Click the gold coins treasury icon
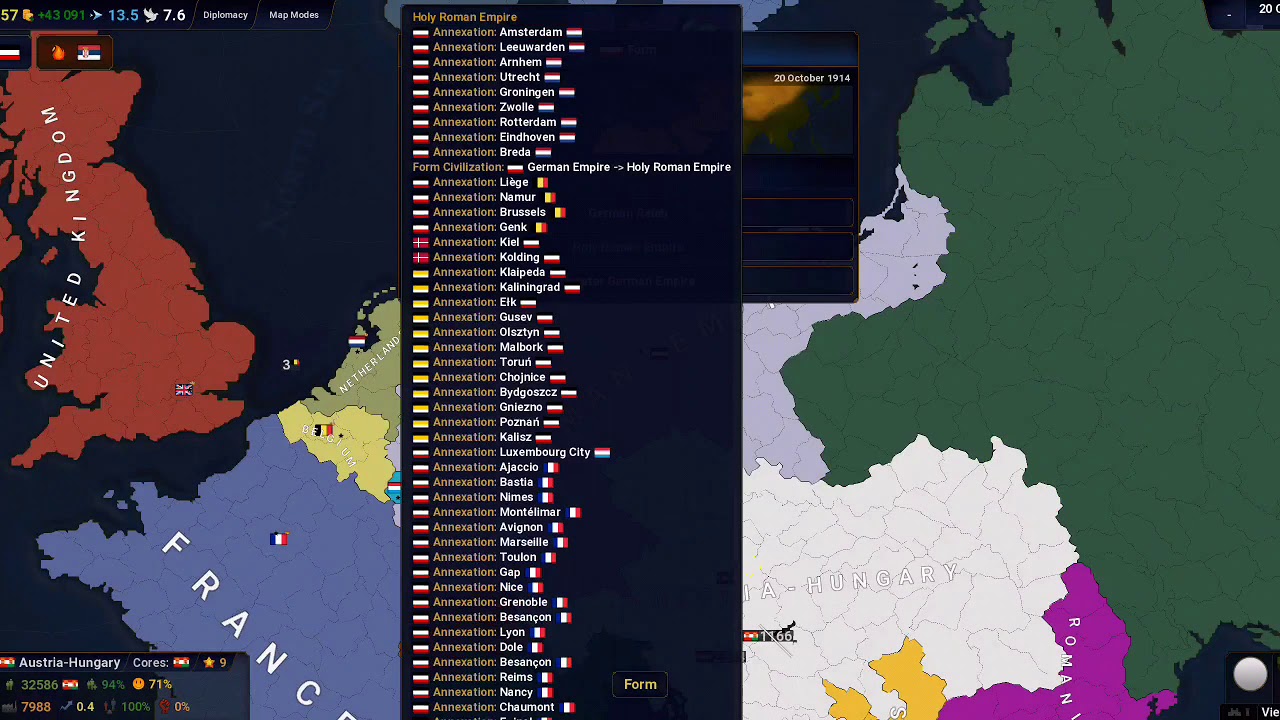Image resolution: width=1280 pixels, height=720 pixels. [27, 15]
